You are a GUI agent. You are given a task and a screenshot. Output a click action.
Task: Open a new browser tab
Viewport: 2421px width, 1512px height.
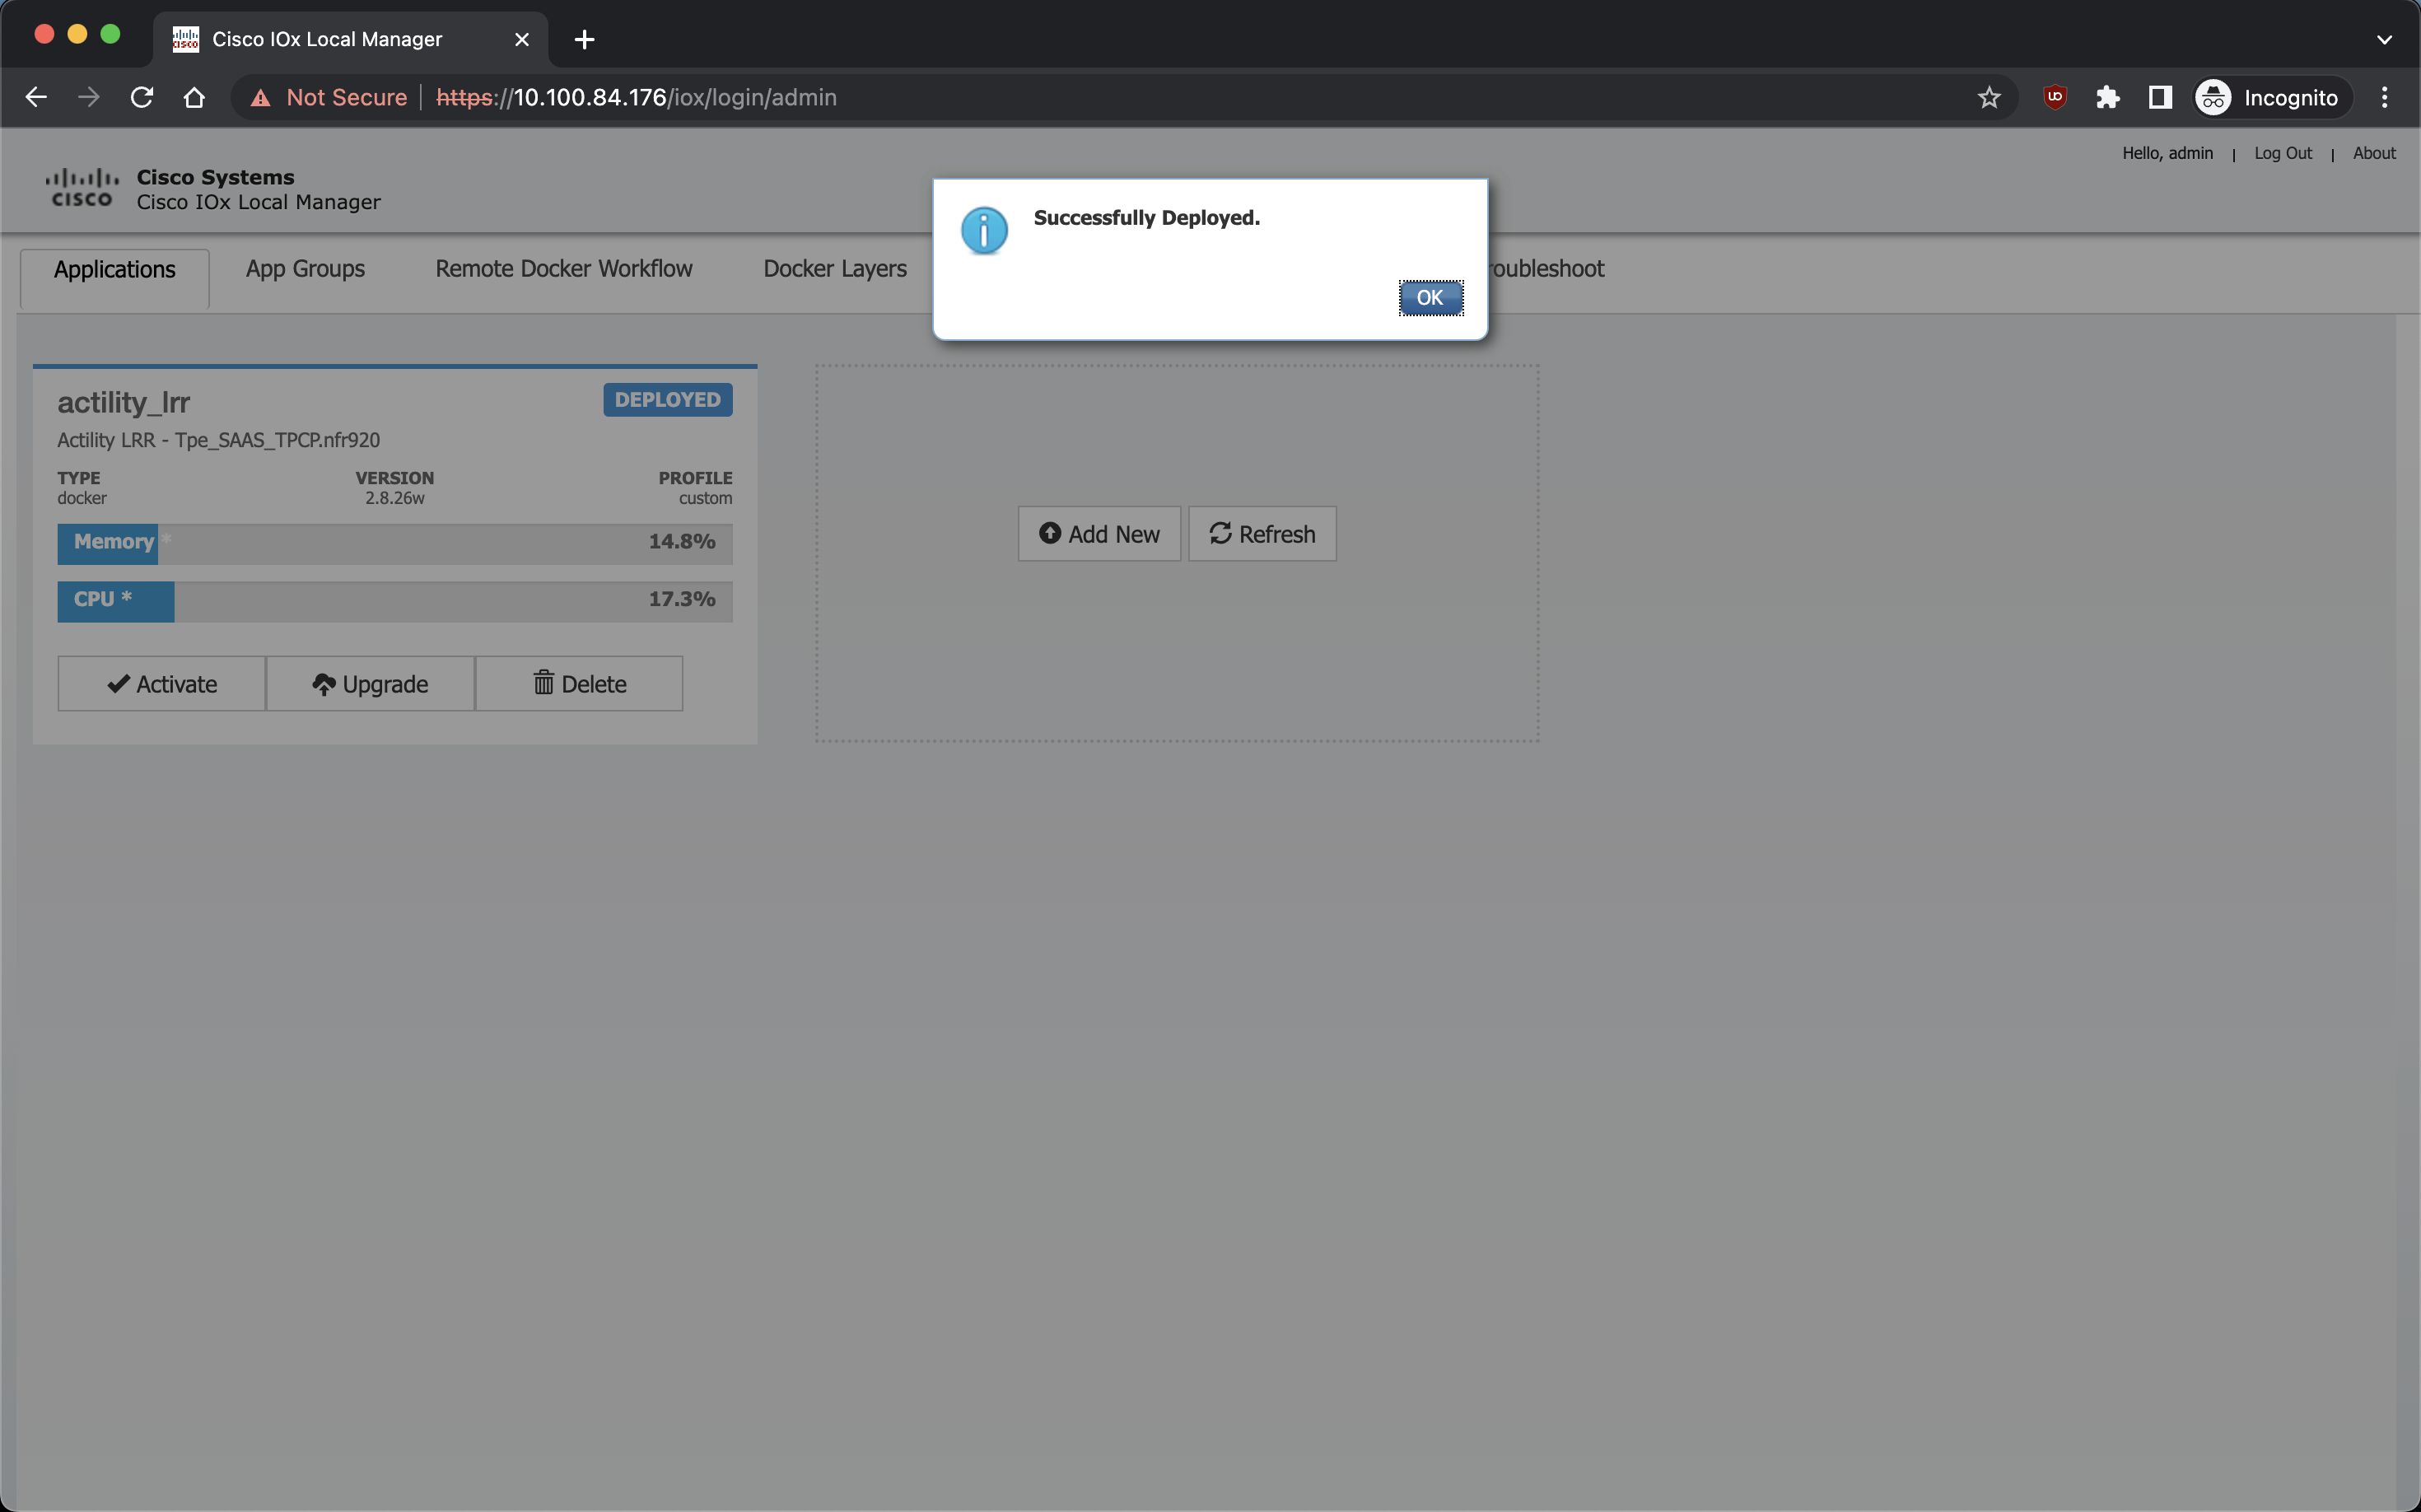[585, 39]
